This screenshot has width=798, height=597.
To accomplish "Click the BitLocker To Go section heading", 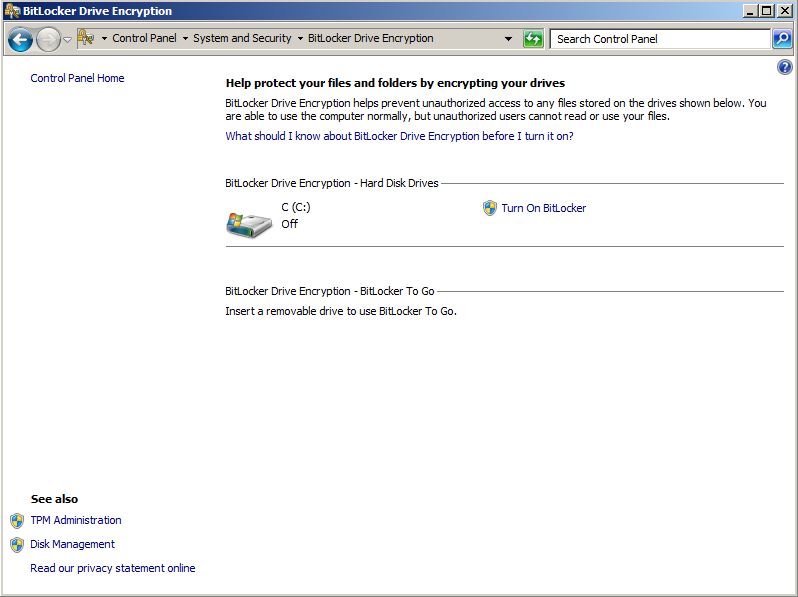I will coord(330,291).
